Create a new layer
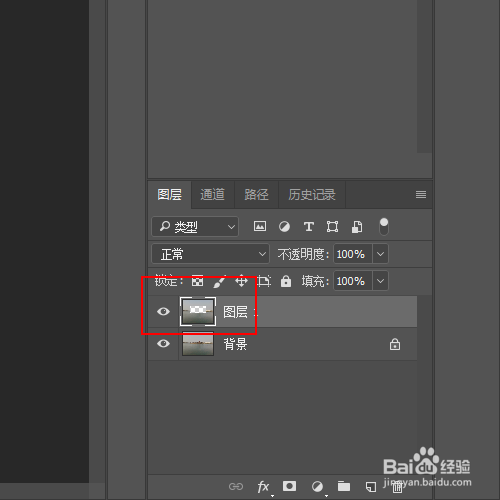The width and height of the screenshot is (500, 500). [x=370, y=487]
